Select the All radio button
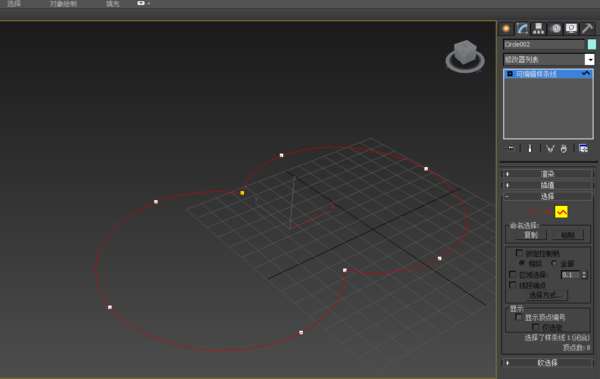This screenshot has width=600, height=379. coord(554,263)
